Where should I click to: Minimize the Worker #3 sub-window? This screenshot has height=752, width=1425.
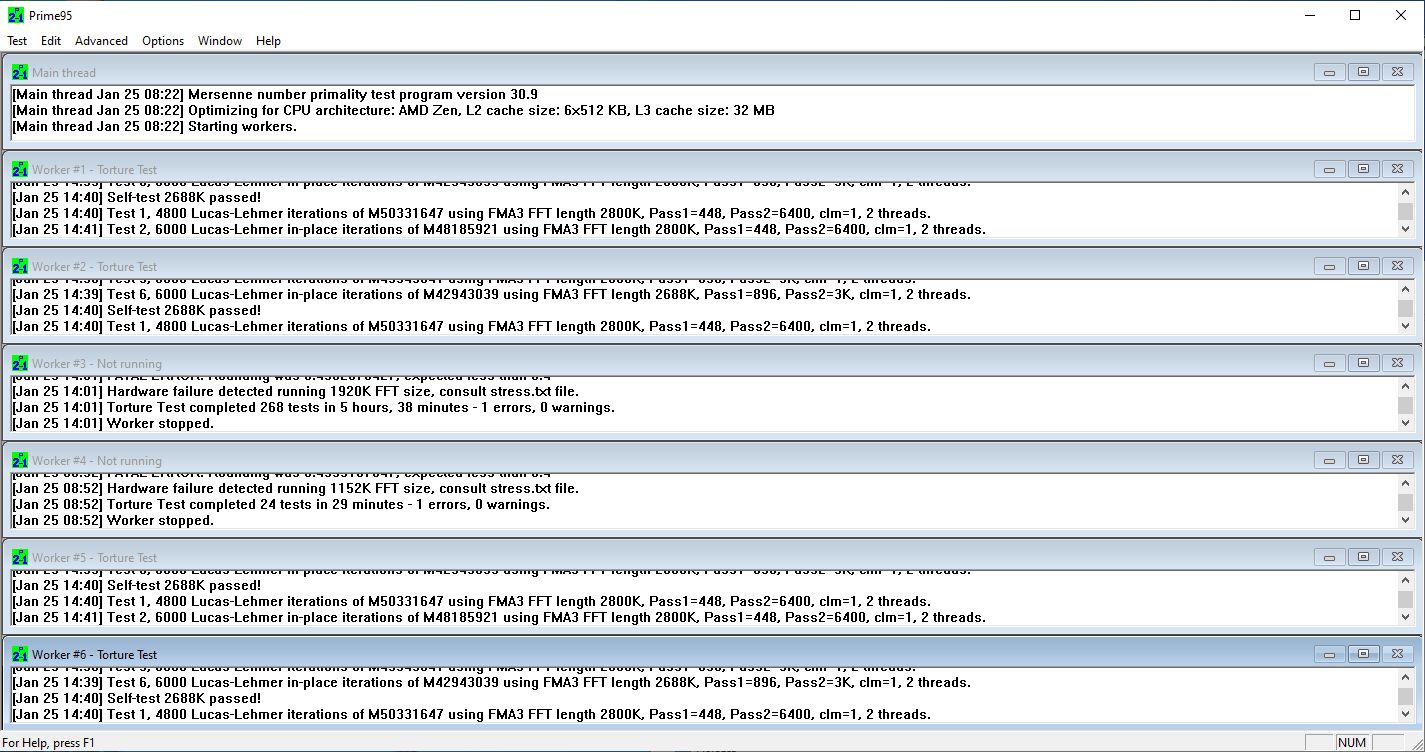[1329, 363]
